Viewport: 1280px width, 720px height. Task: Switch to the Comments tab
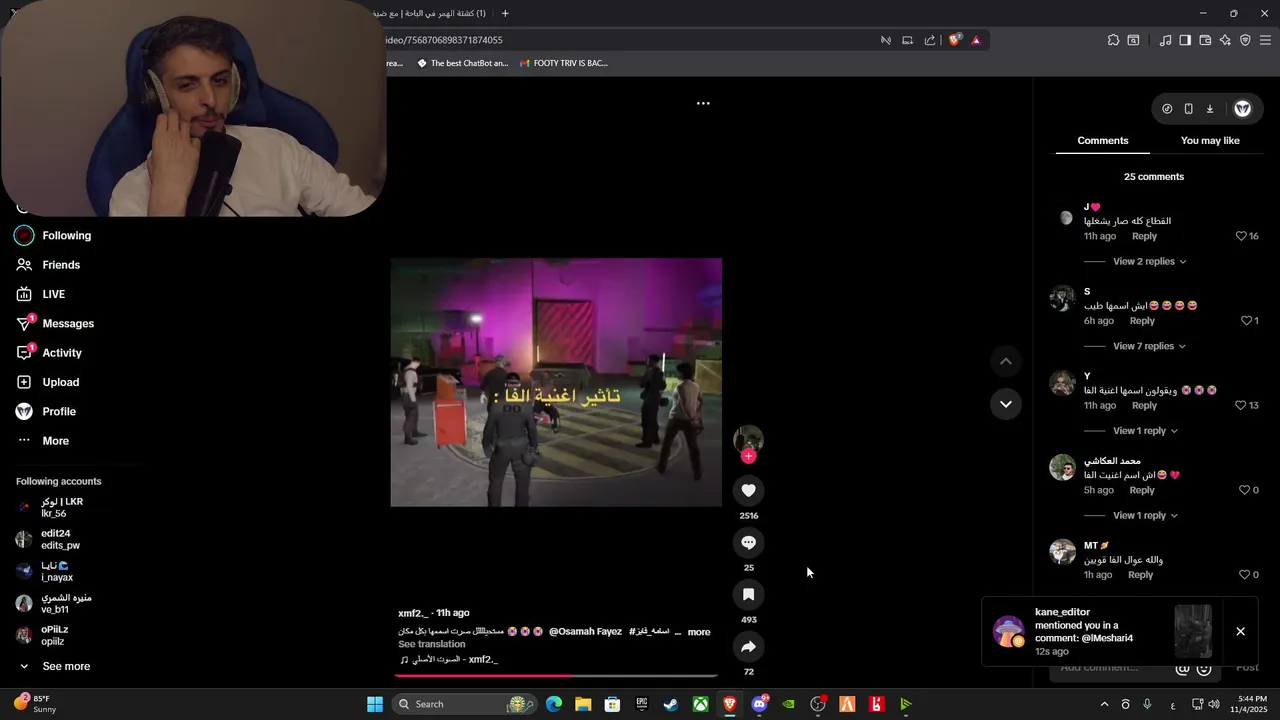(x=1102, y=141)
